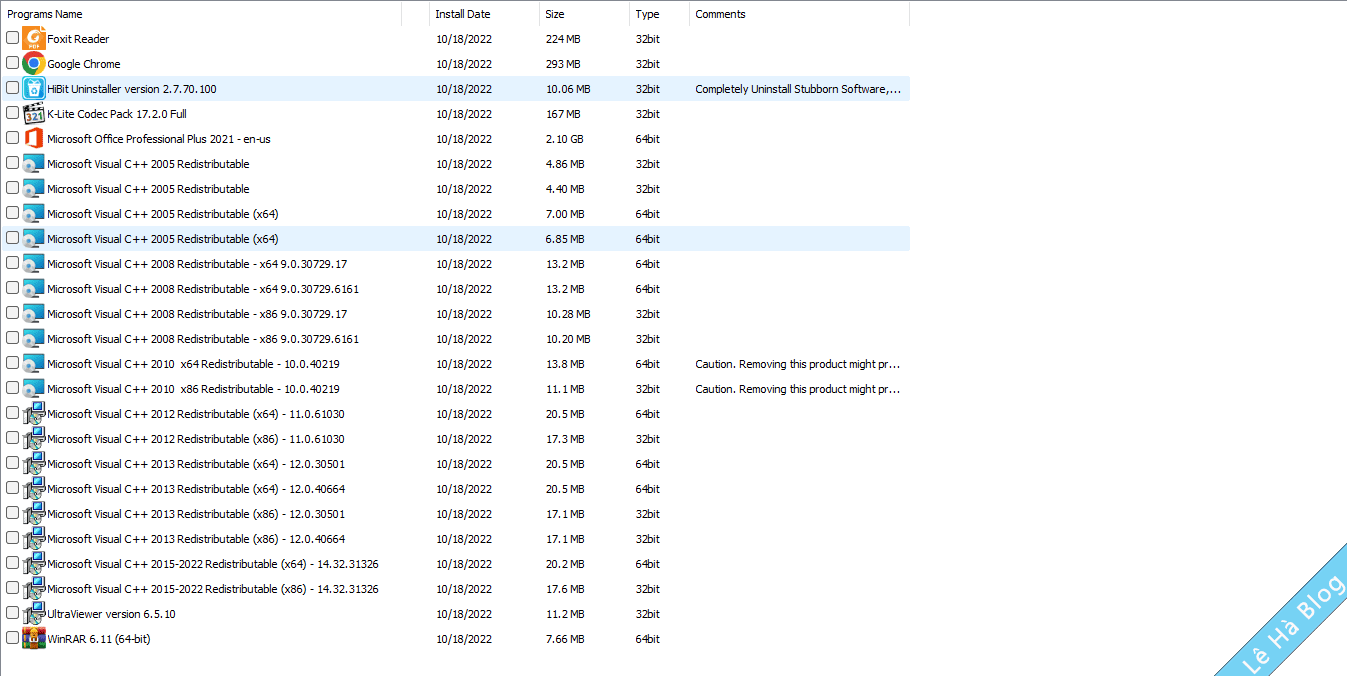Viewport: 1347px width, 676px height.
Task: Sort by Install Date column header
Action: [x=484, y=14]
